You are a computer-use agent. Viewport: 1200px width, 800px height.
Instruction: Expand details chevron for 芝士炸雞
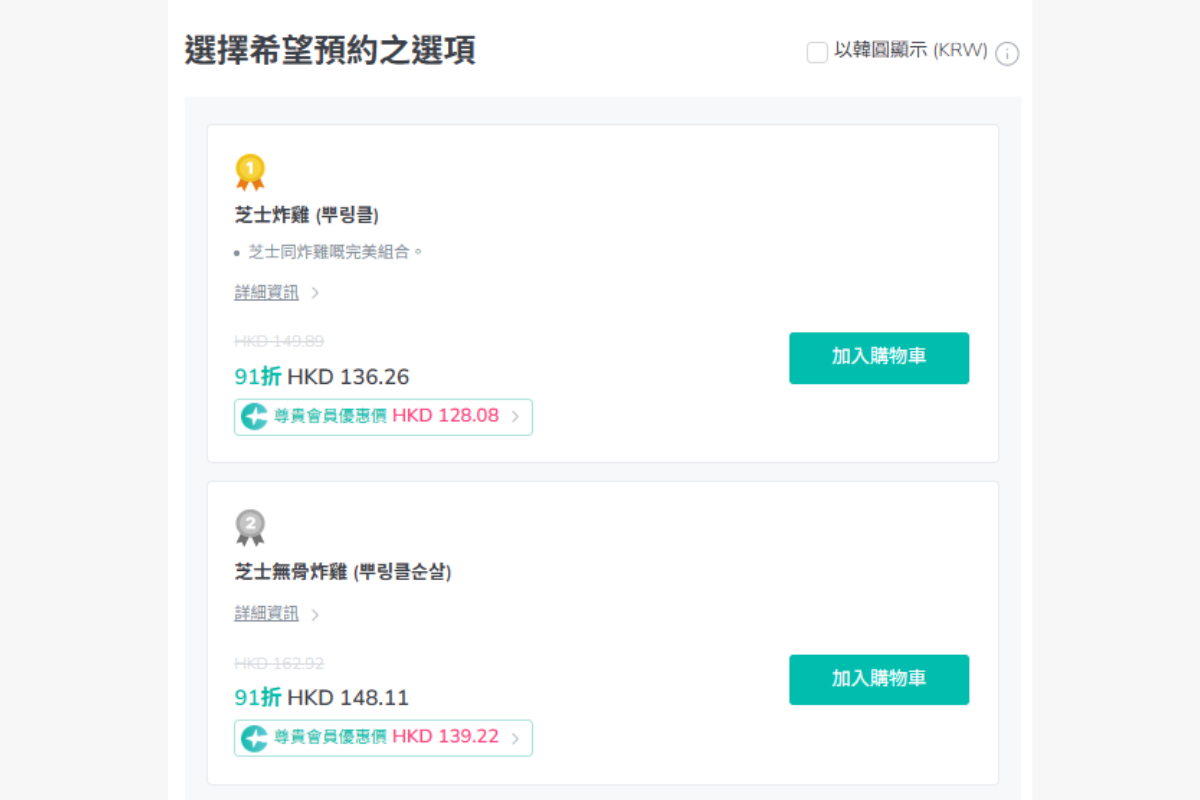coord(315,293)
